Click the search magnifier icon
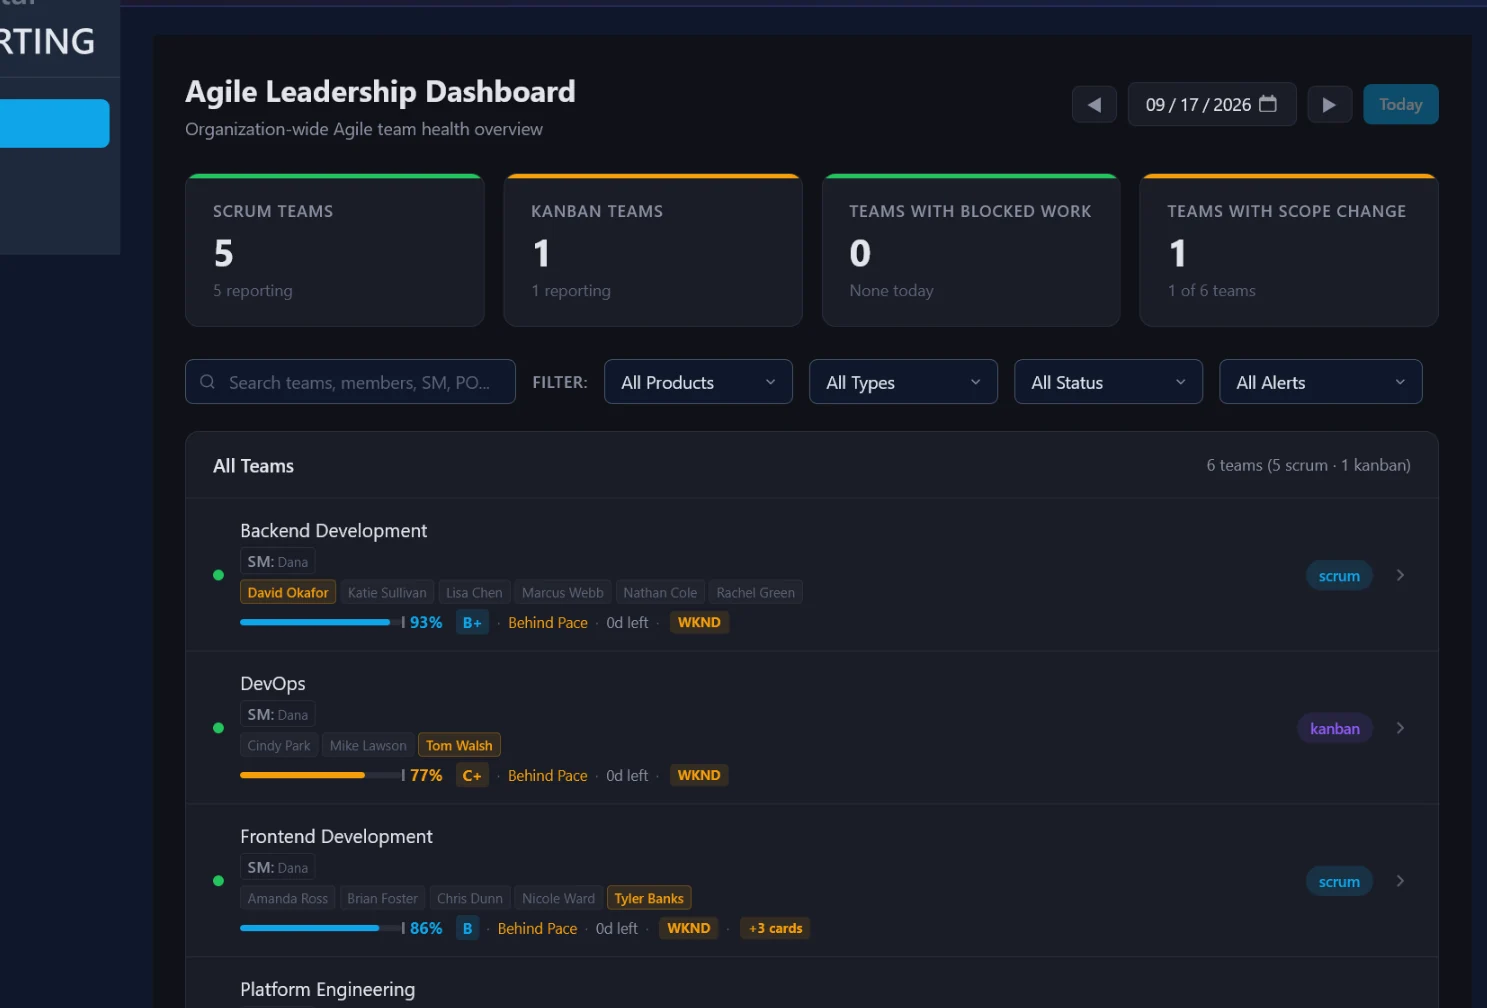Image resolution: width=1487 pixels, height=1008 pixels. tap(208, 382)
